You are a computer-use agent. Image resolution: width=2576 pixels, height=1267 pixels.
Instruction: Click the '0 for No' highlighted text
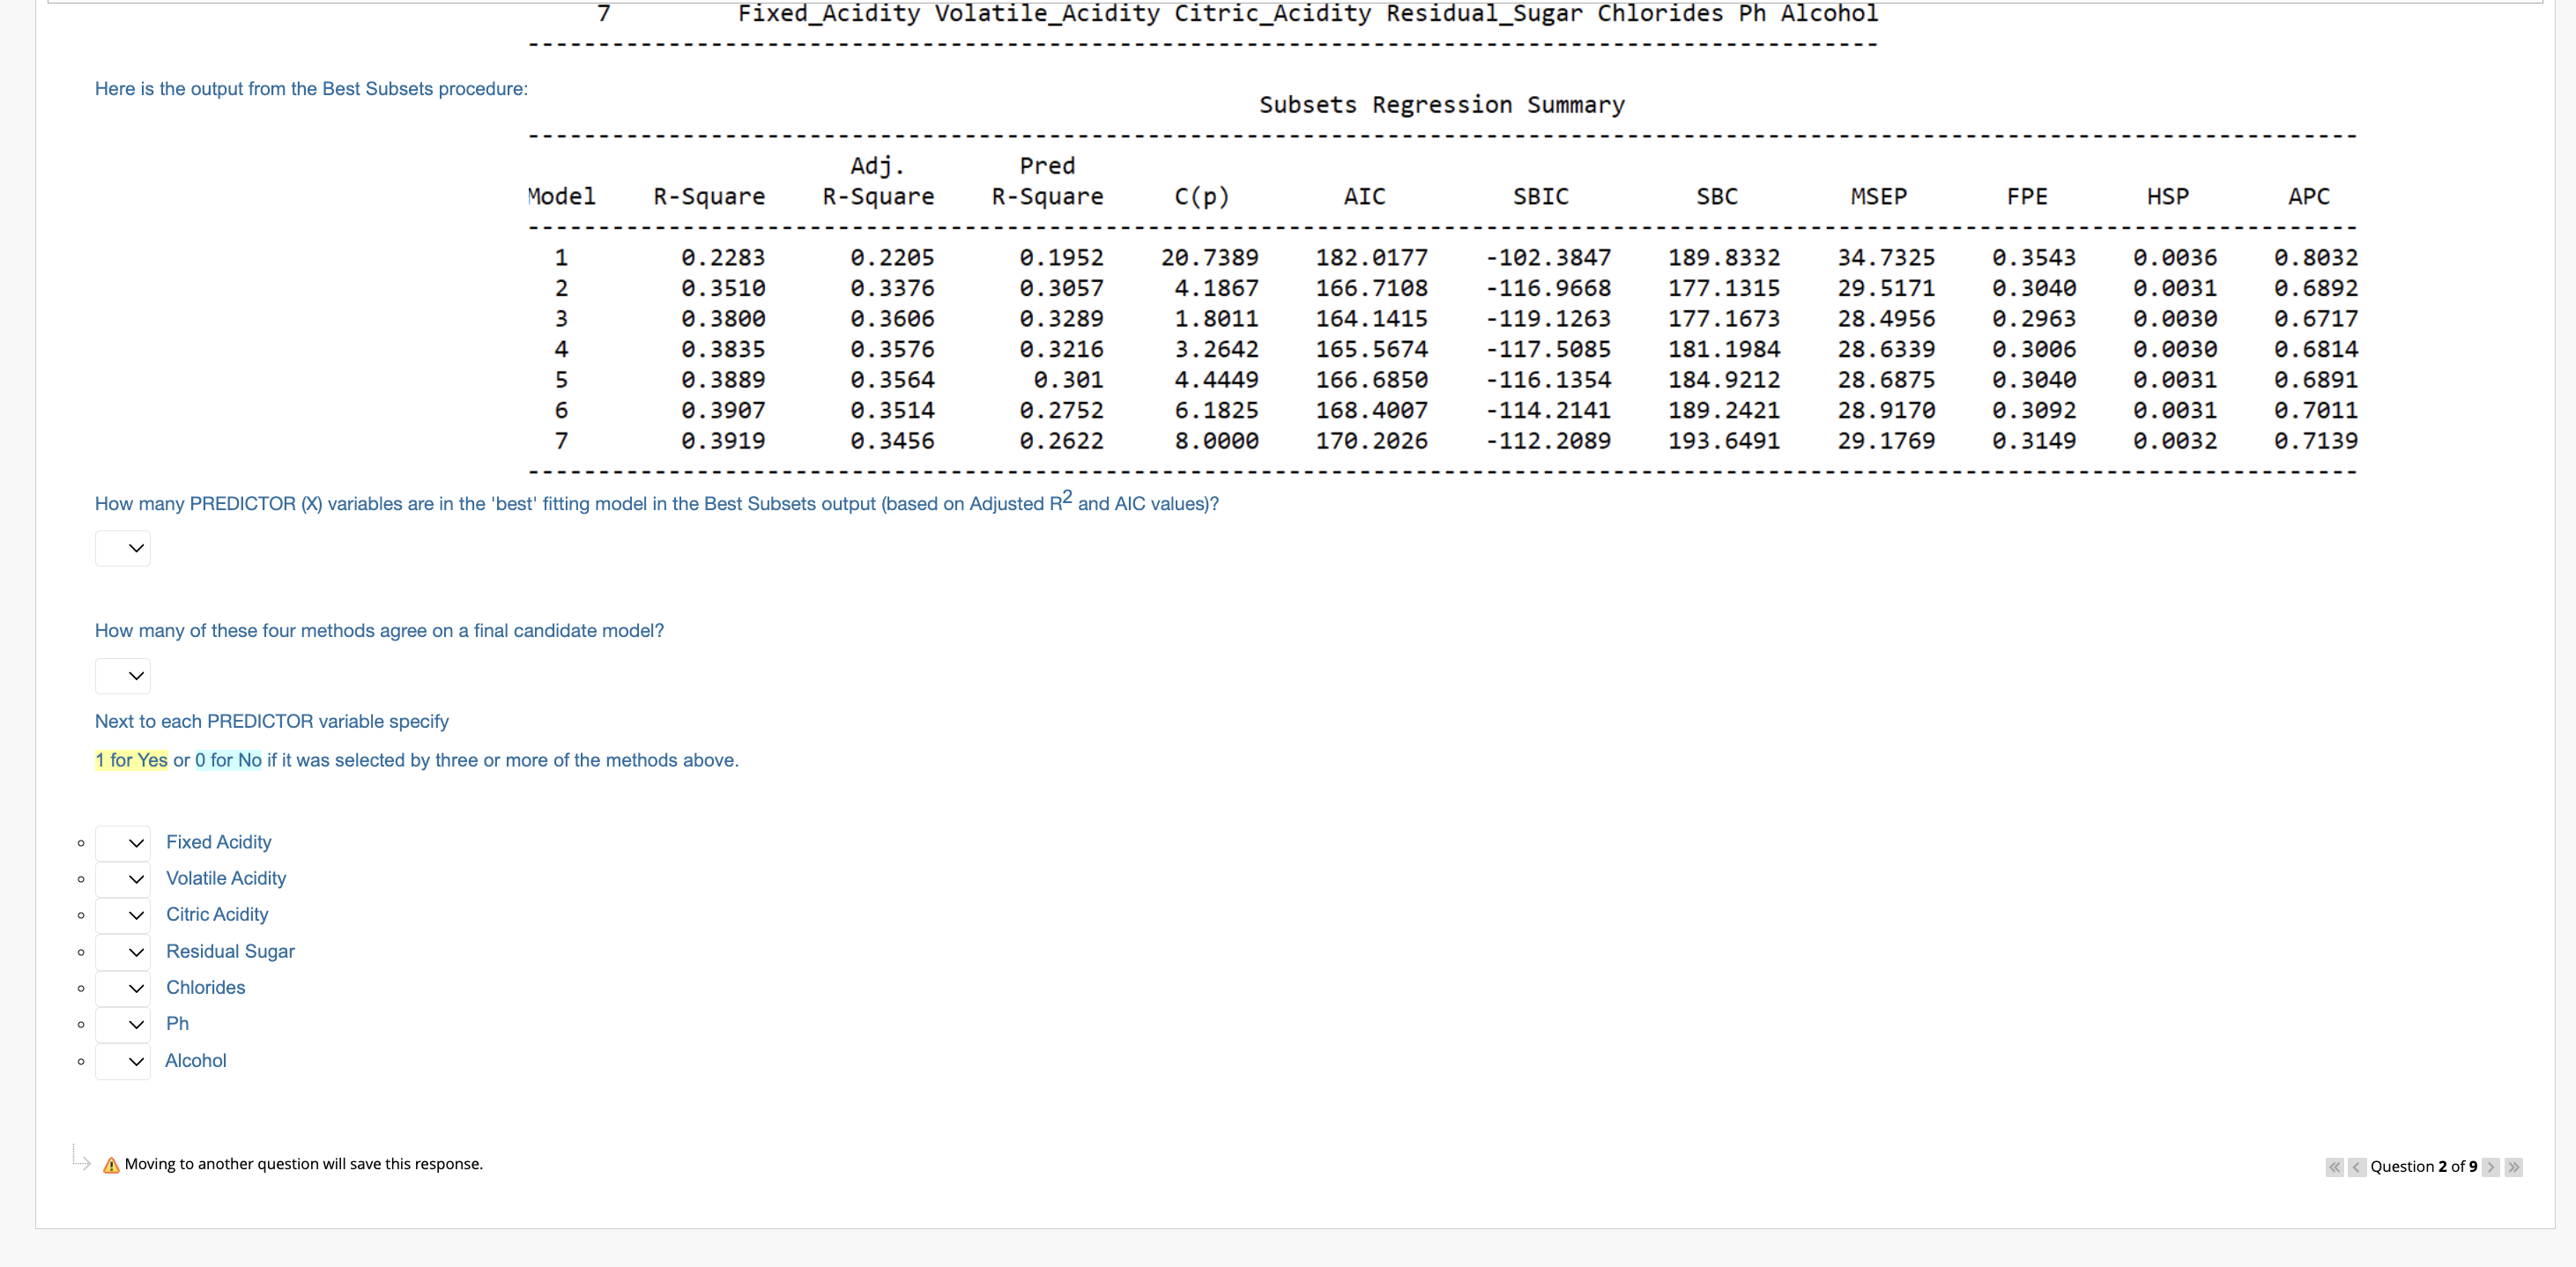tap(228, 760)
